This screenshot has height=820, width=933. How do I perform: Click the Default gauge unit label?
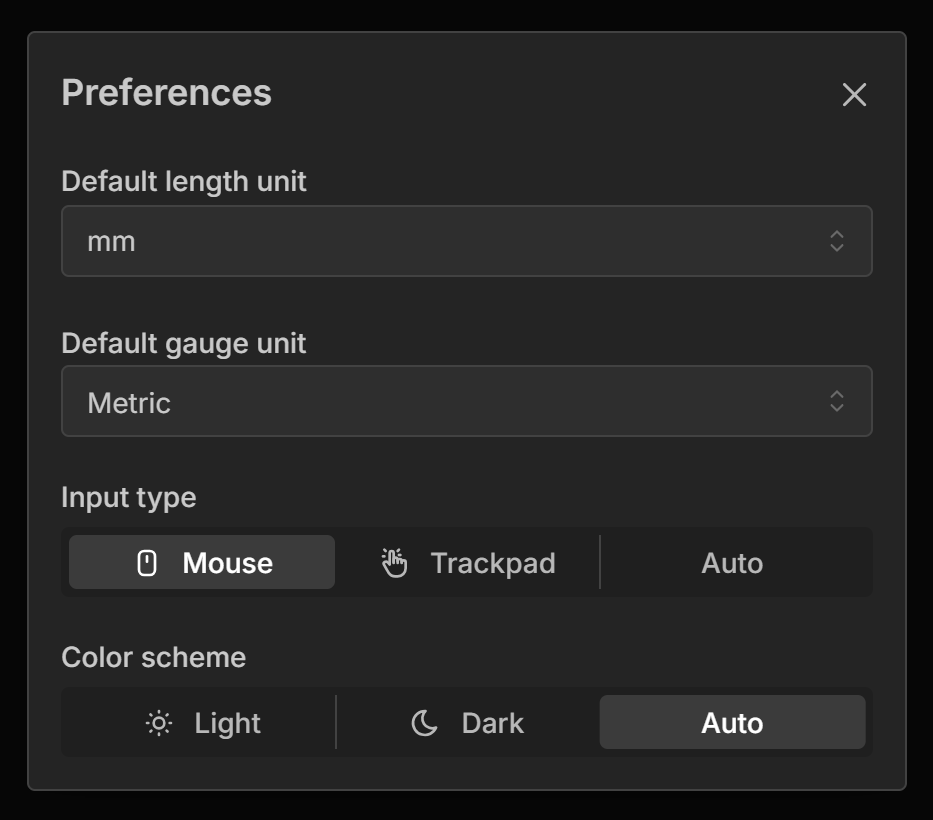point(184,343)
